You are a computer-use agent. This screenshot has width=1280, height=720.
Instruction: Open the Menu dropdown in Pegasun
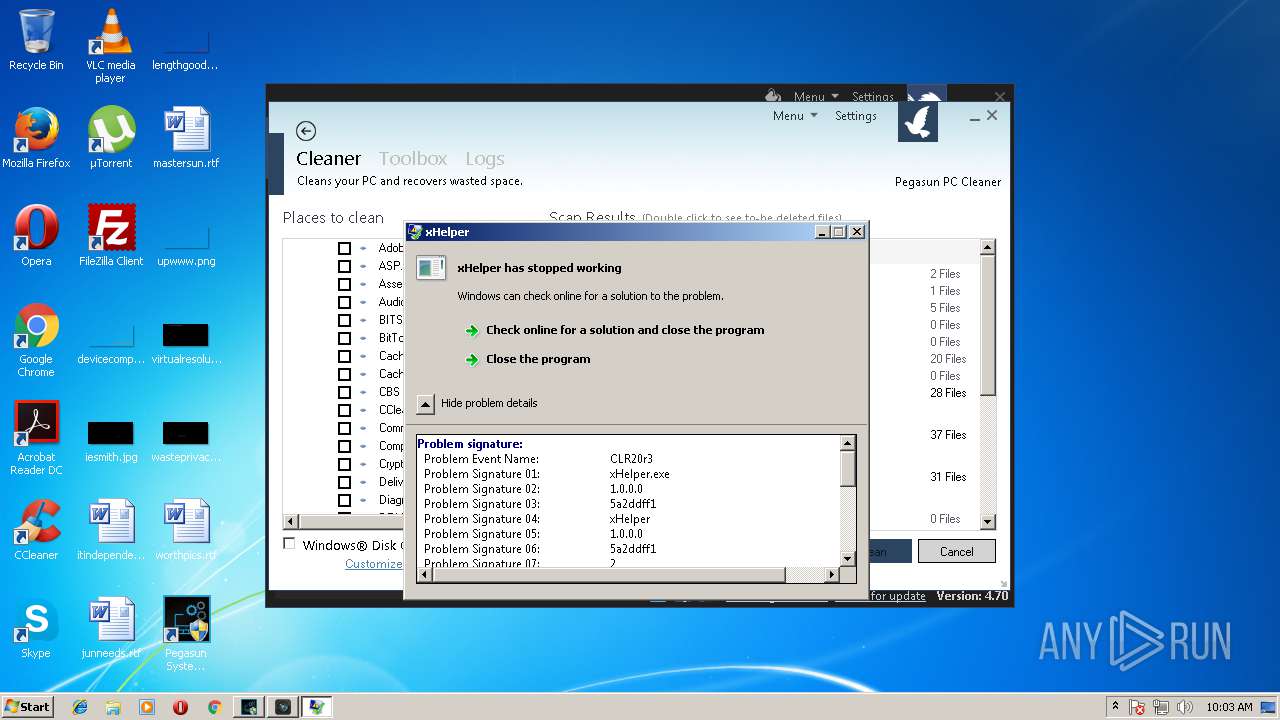pyautogui.click(x=795, y=116)
